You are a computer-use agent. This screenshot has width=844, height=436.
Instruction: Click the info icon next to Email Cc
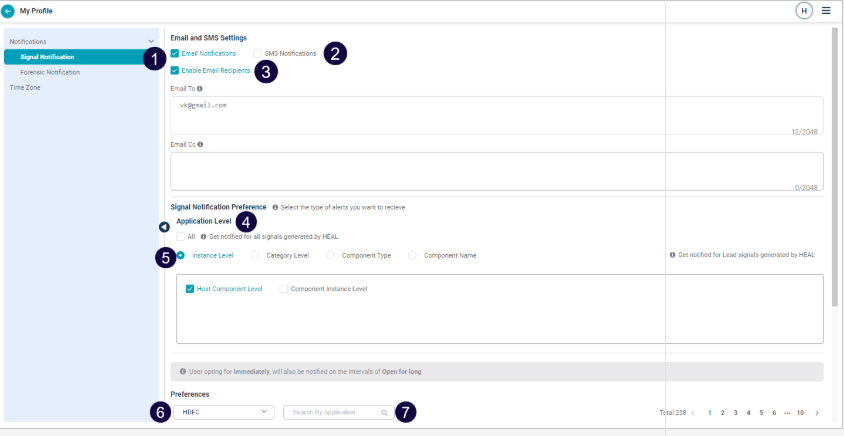pos(200,144)
